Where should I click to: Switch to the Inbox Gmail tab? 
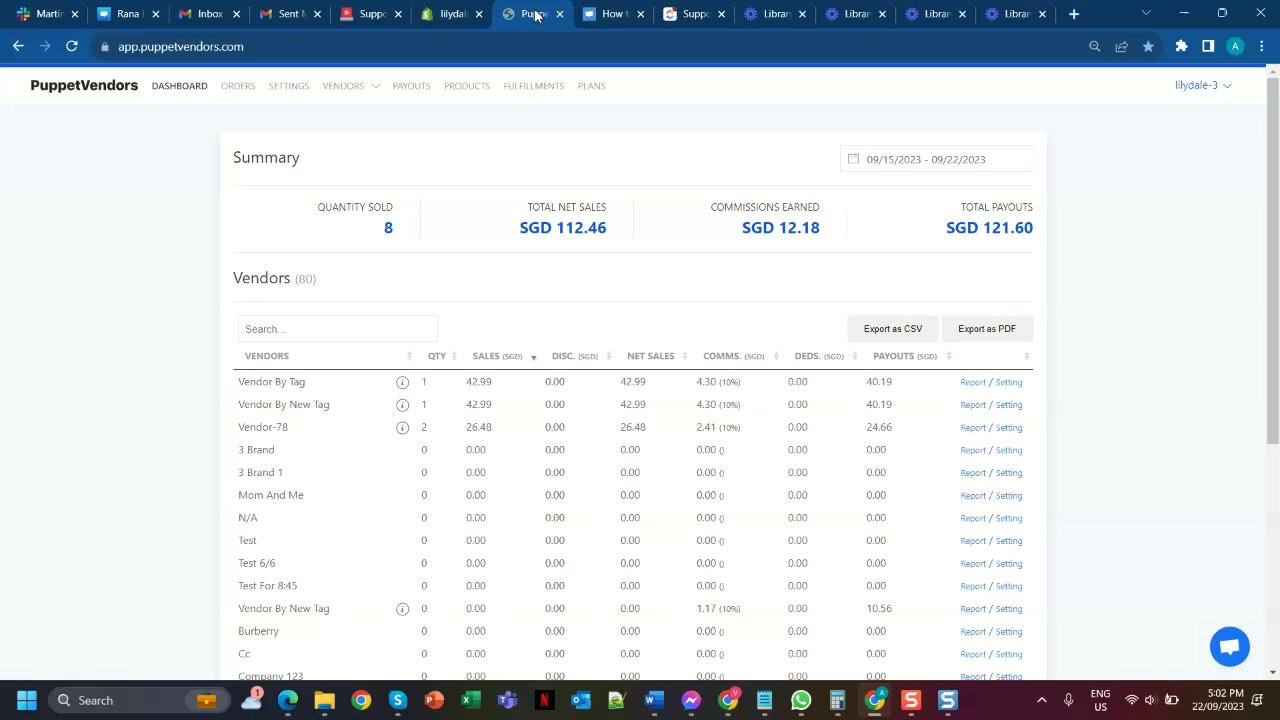tap(209, 14)
